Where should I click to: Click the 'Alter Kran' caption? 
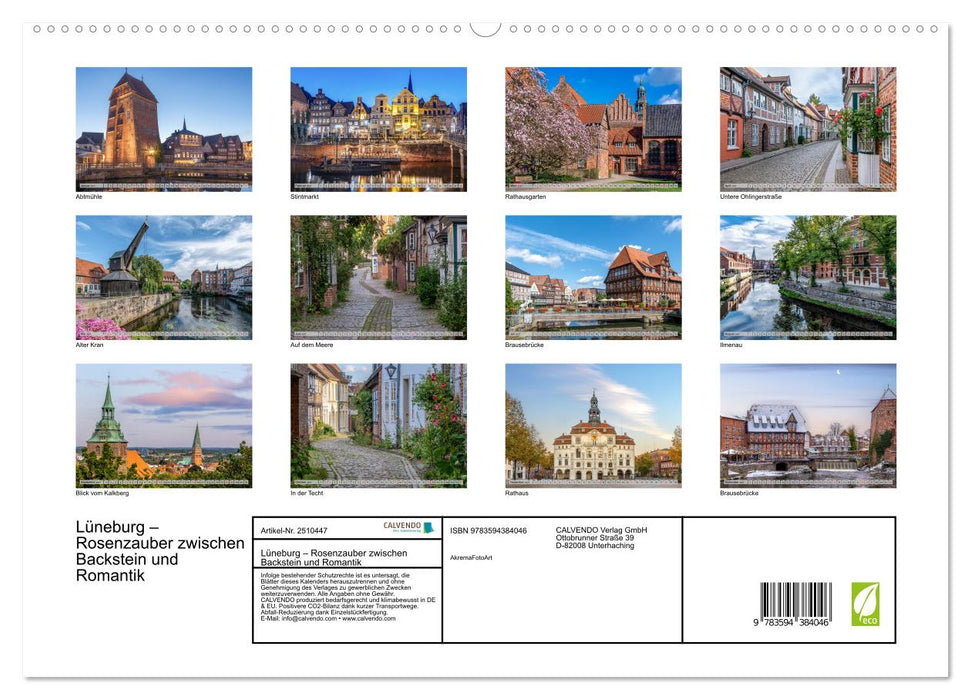[x=89, y=344]
